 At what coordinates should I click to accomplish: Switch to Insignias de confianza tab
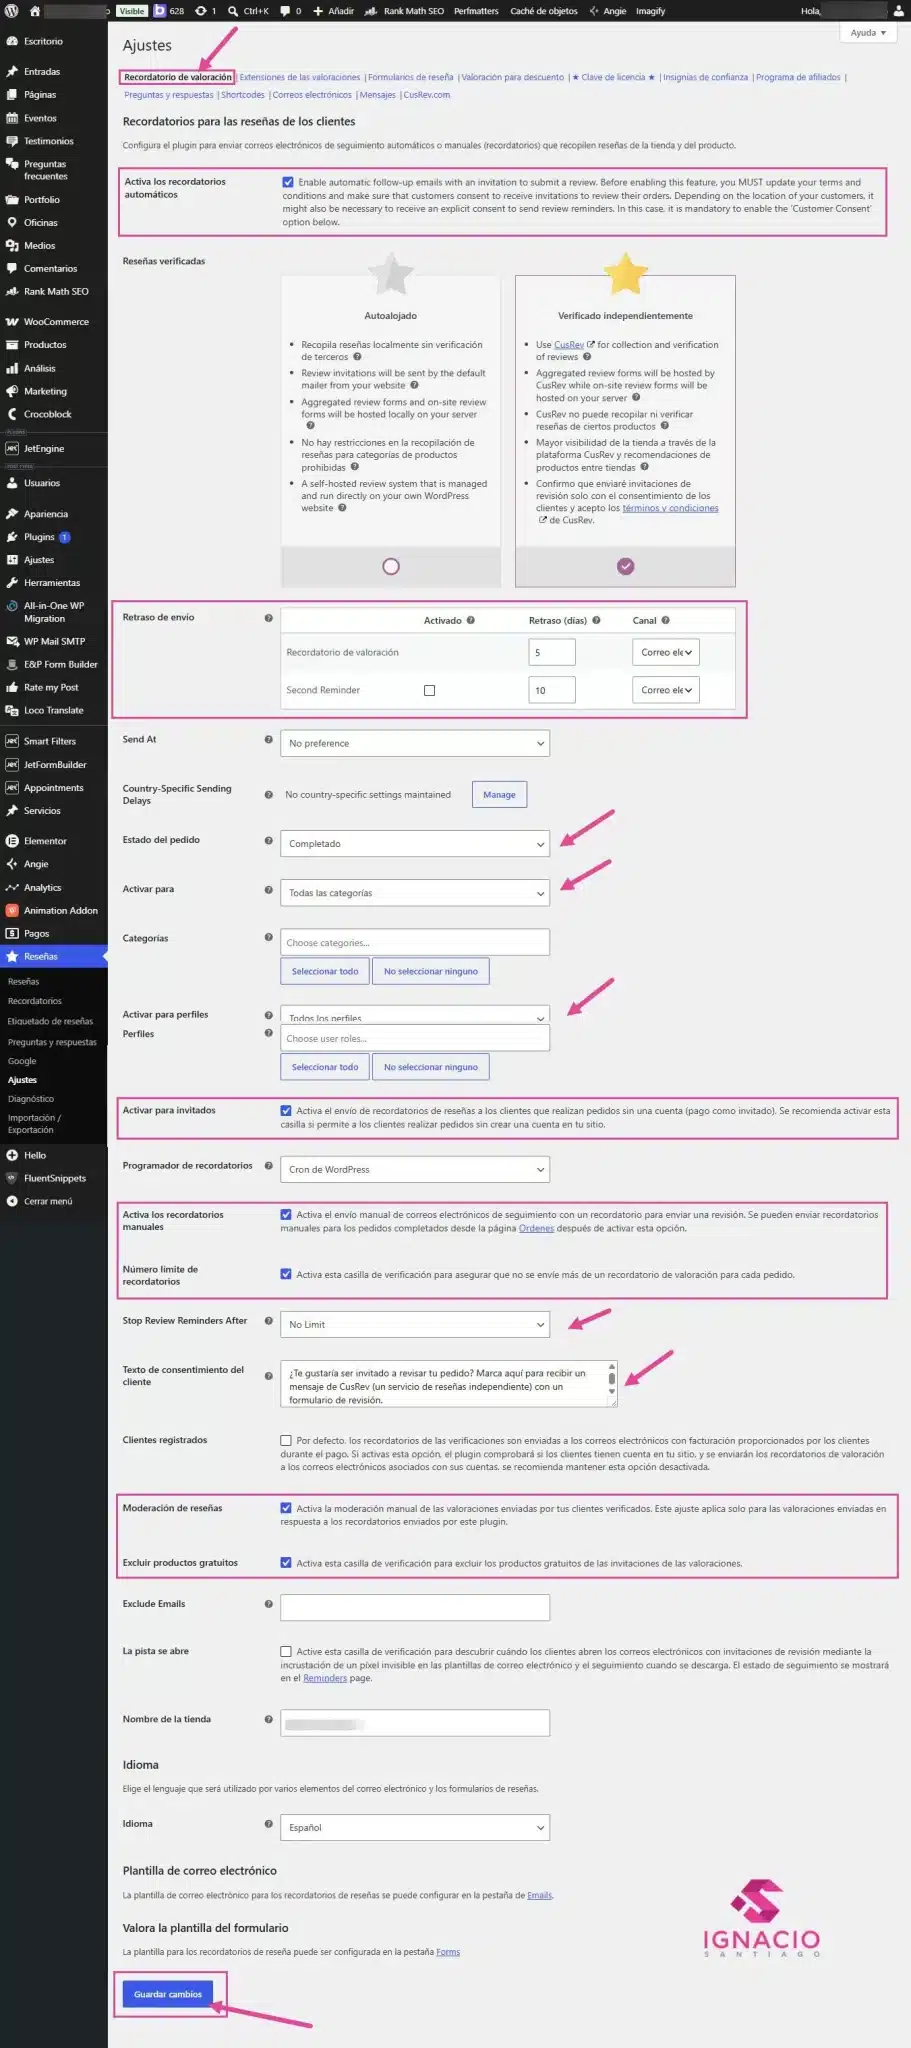705,77
